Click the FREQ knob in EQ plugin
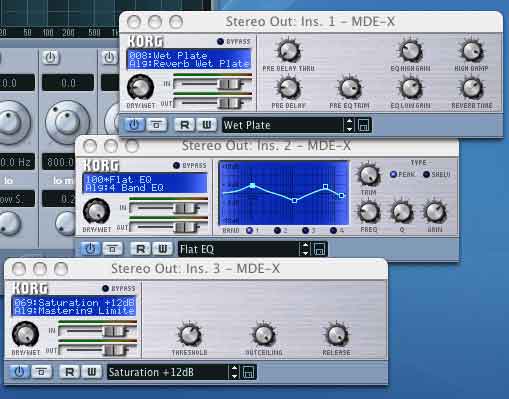Image resolution: width=509 pixels, height=399 pixels. pyautogui.click(x=369, y=212)
